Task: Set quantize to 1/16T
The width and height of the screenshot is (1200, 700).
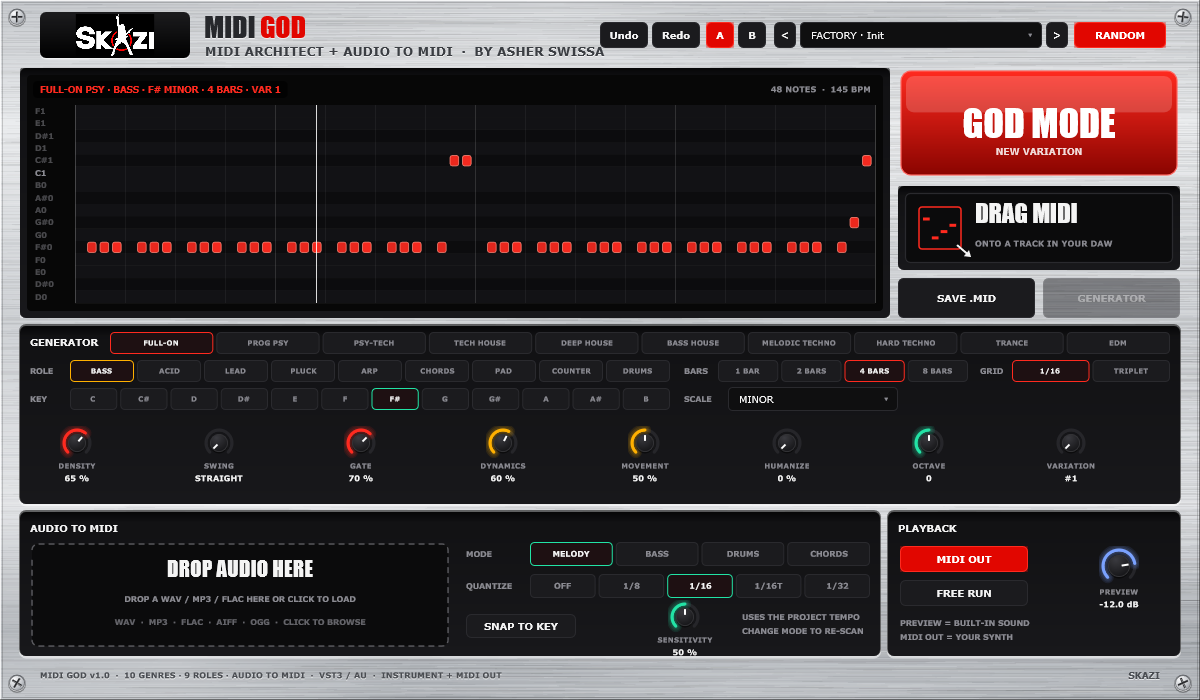Action: click(x=768, y=586)
